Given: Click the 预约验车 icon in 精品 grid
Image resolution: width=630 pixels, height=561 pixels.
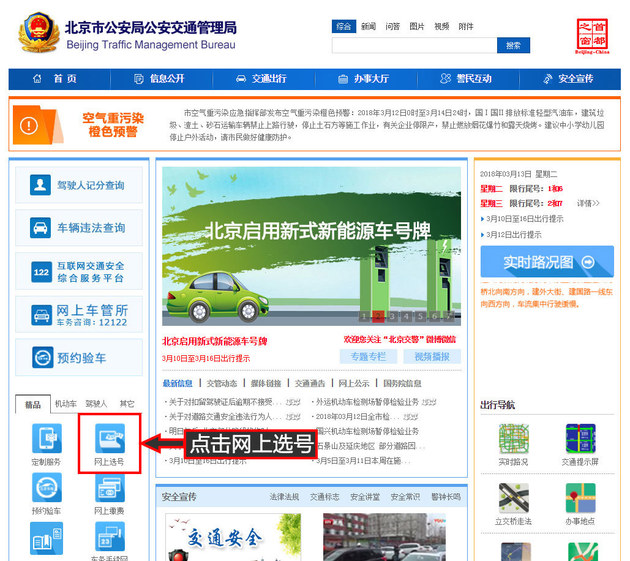Looking at the screenshot, I should pyautogui.click(x=47, y=487).
